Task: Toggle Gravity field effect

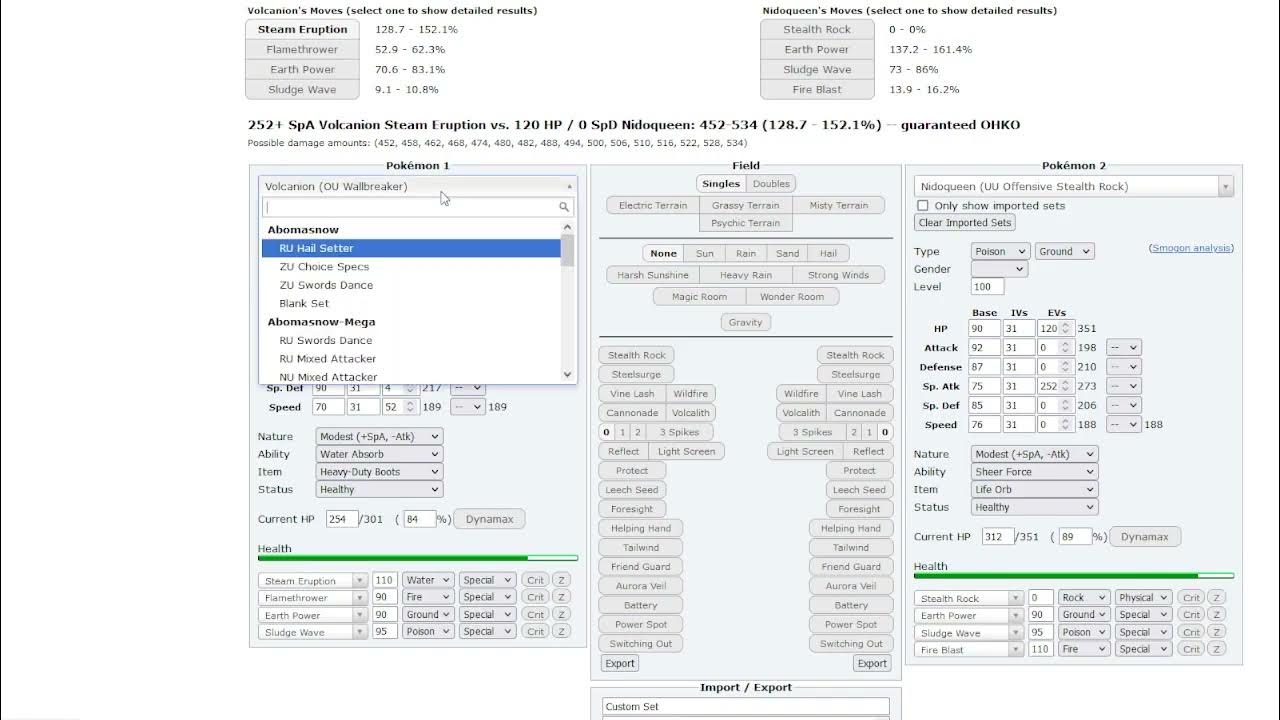Action: (x=745, y=323)
